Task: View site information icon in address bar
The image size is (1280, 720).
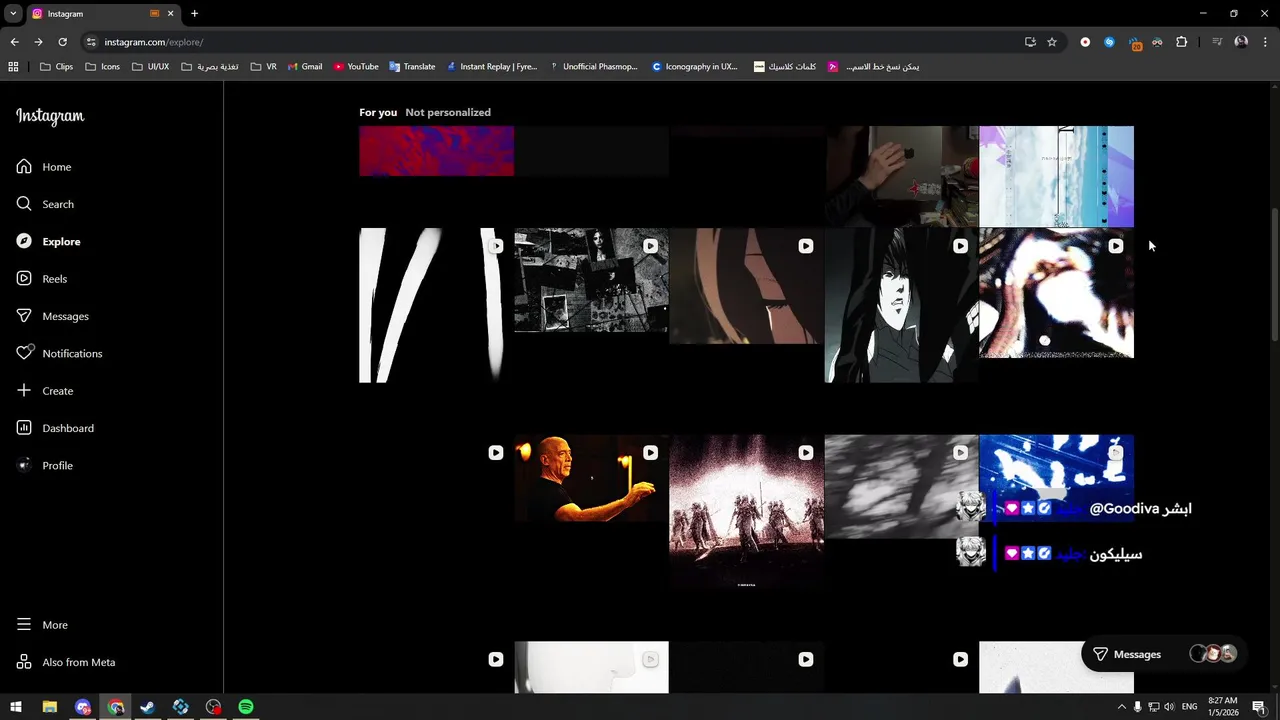Action: (91, 42)
